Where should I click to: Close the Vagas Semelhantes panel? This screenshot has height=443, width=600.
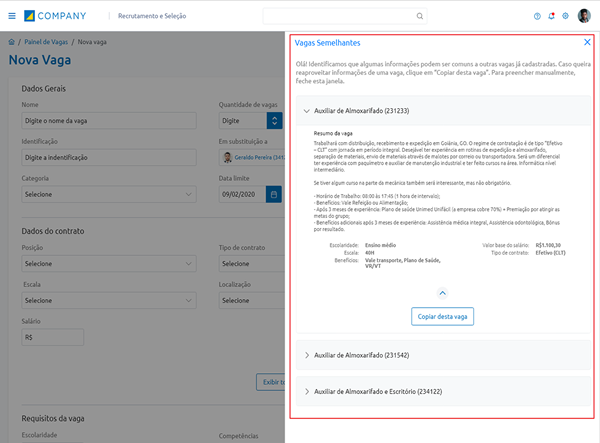point(587,42)
